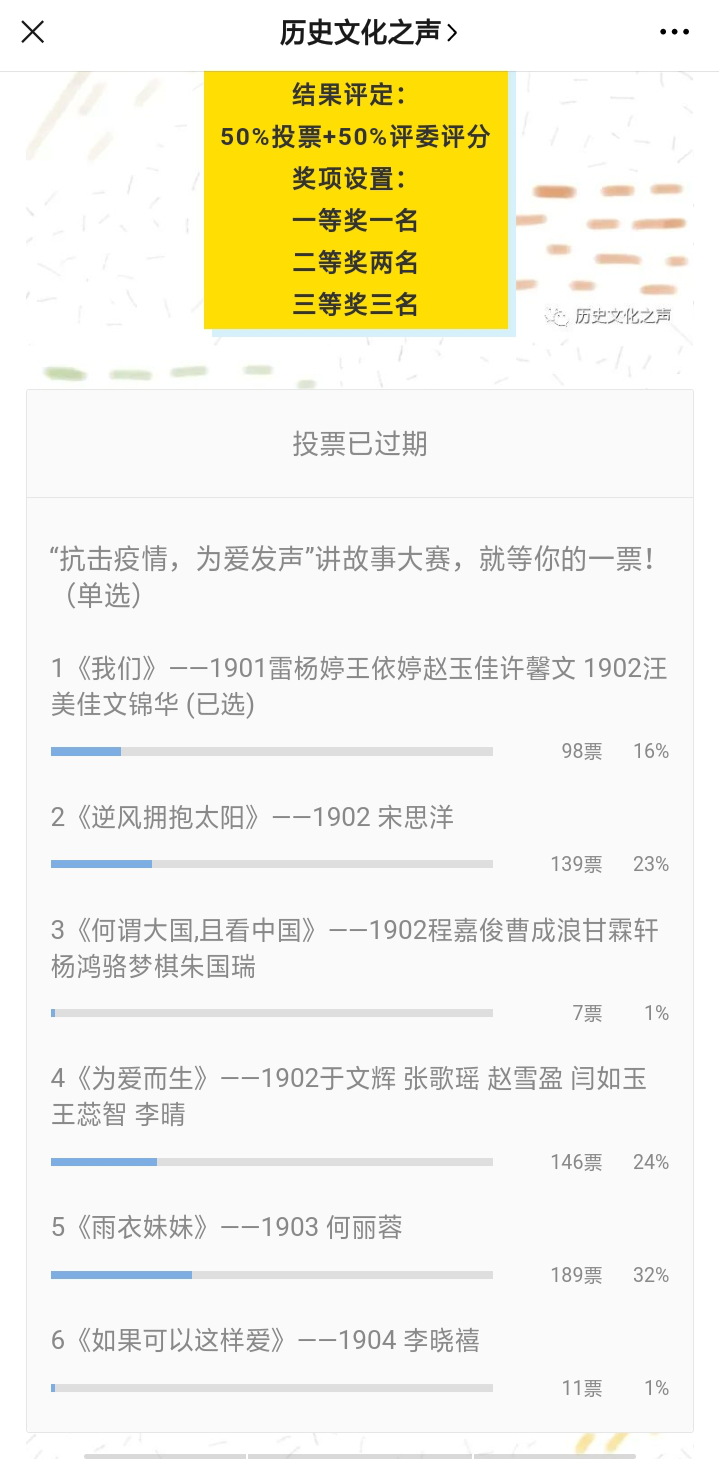Choose option 5《雨衣妹妹》何丽蓉
This screenshot has width=719, height=1459.
click(x=227, y=1227)
